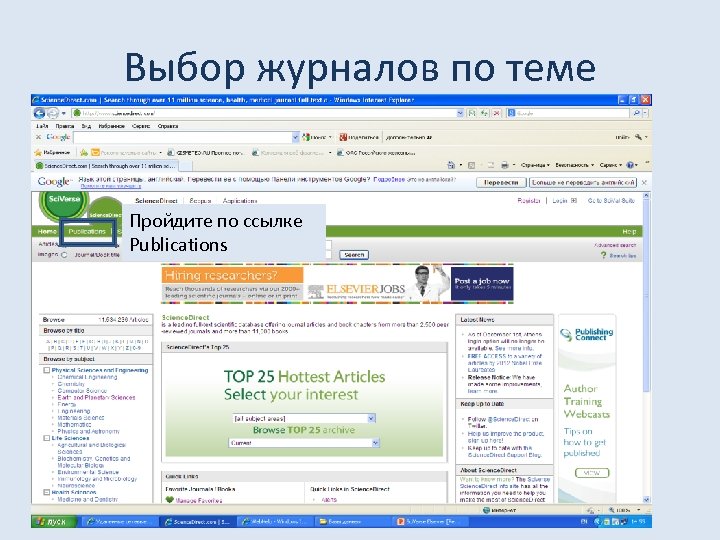720x540 pixels.
Task: Click the green question mark Search tips icon
Action: click(x=604, y=255)
